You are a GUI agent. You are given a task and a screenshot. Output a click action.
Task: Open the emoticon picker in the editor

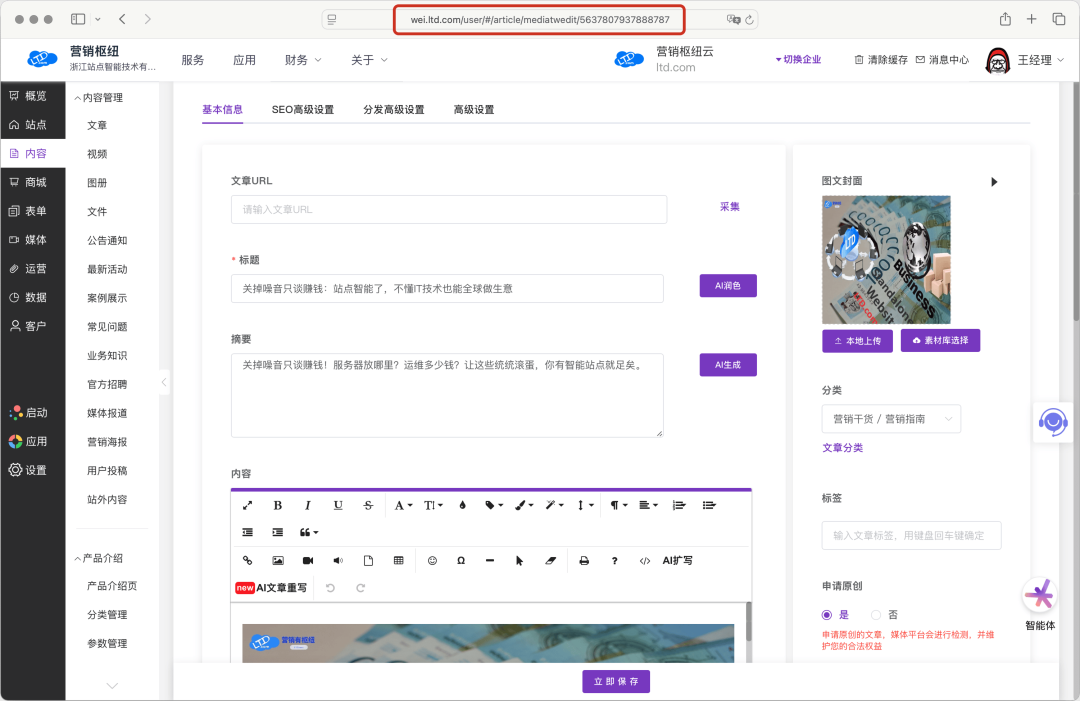(x=432, y=561)
